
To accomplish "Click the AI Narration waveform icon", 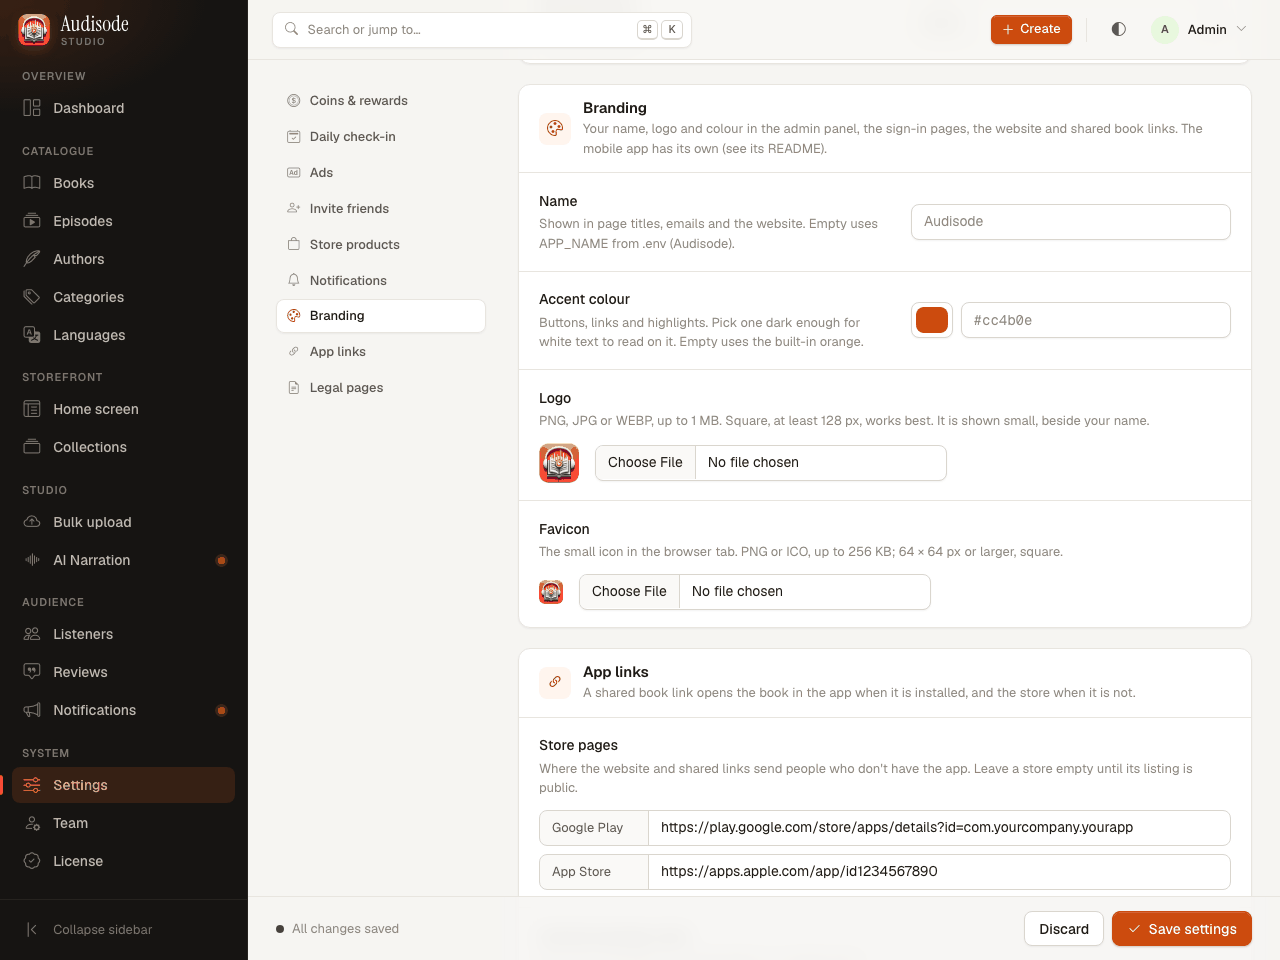I will coord(32,560).
